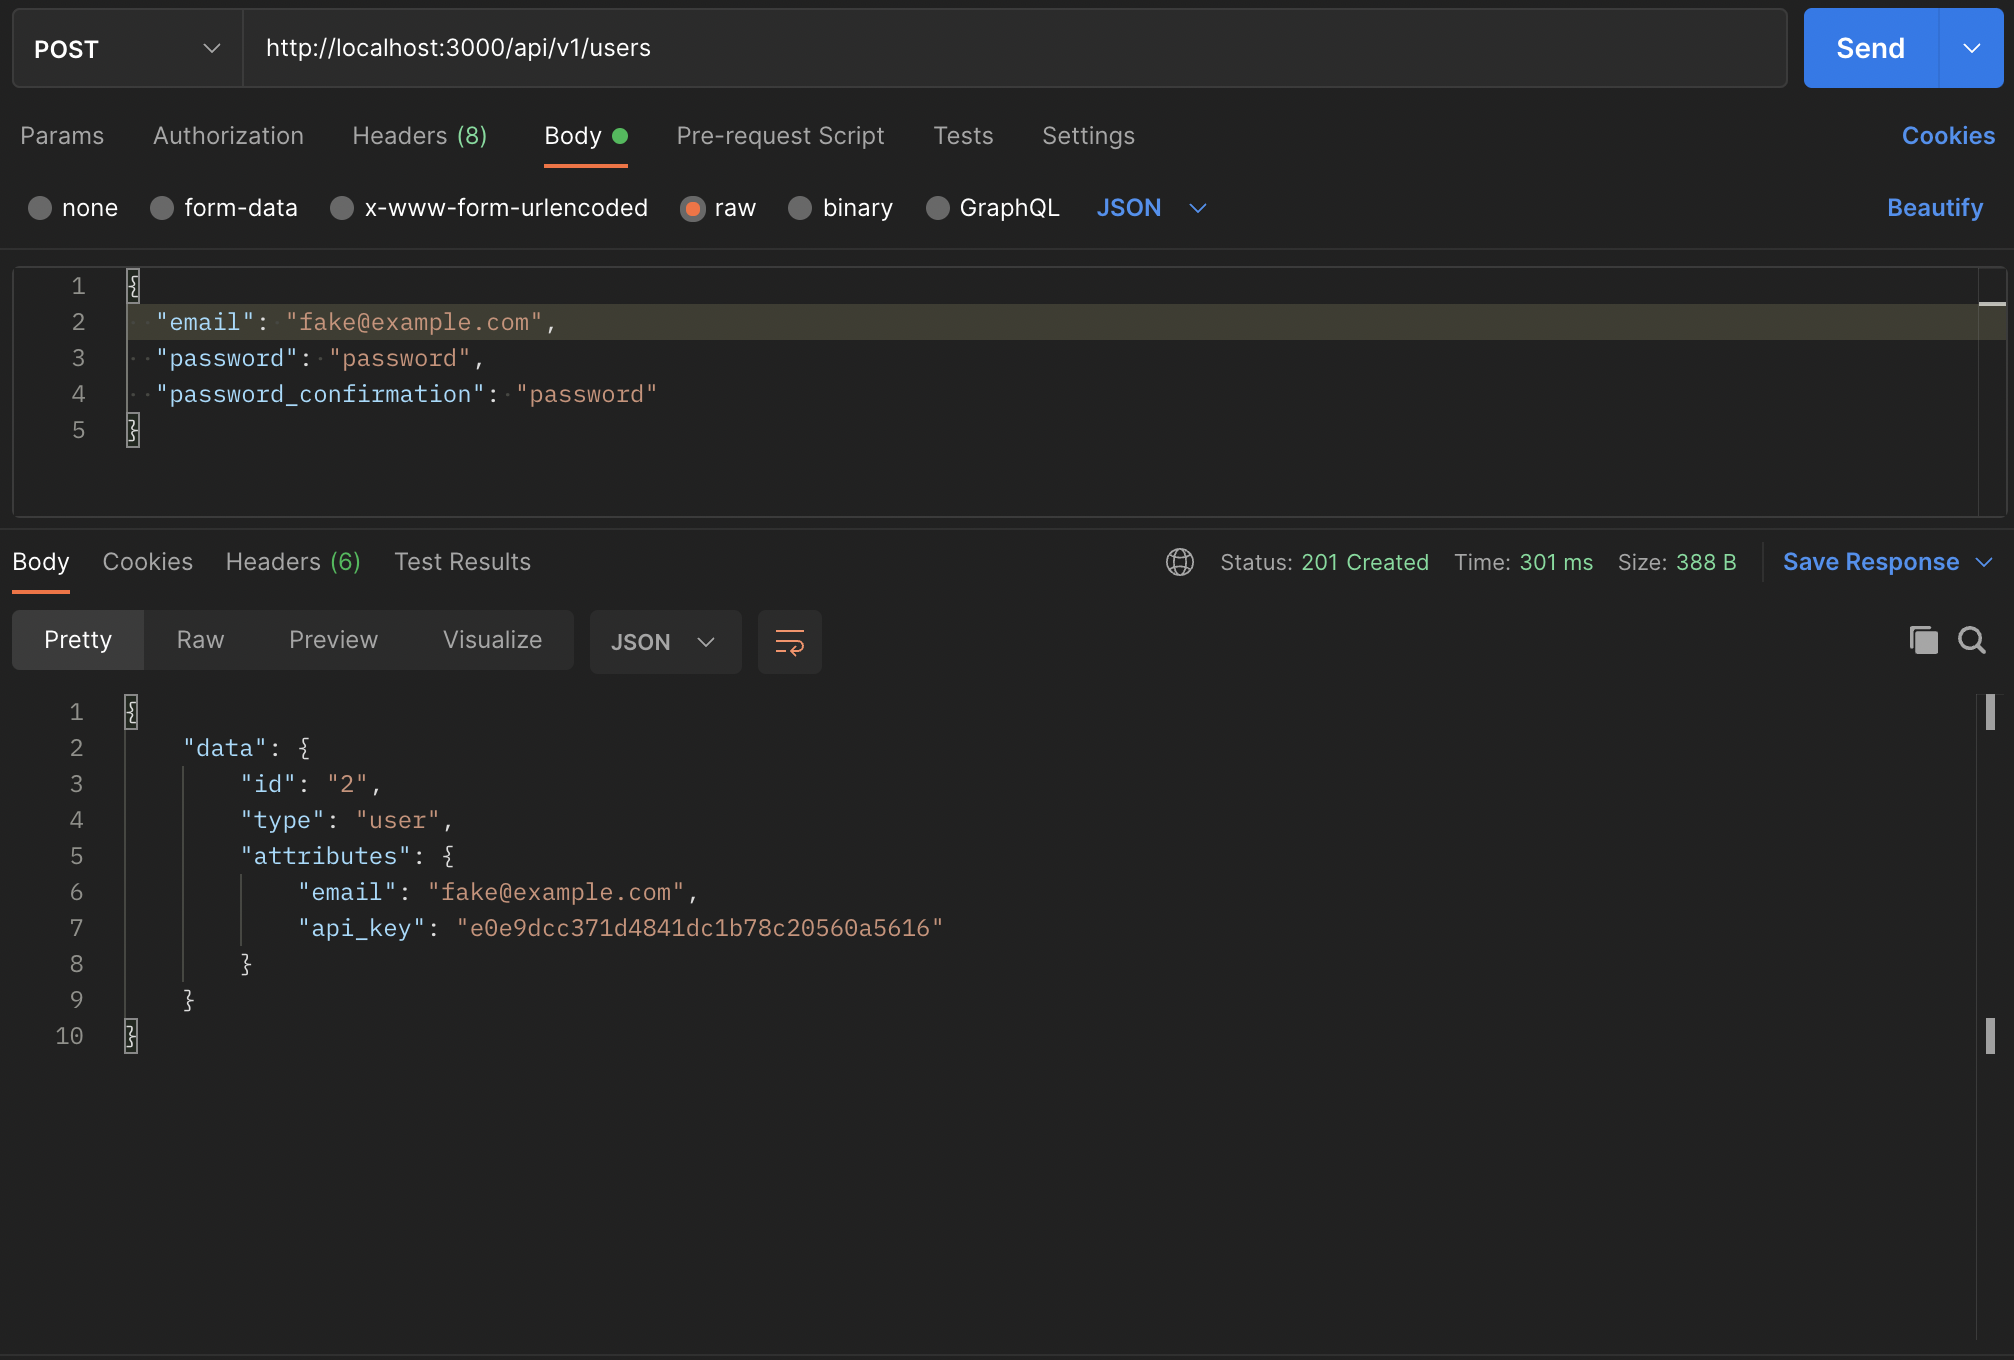Open the request body JSON format dropdown
The height and width of the screenshot is (1360, 2014).
[x=1152, y=208]
